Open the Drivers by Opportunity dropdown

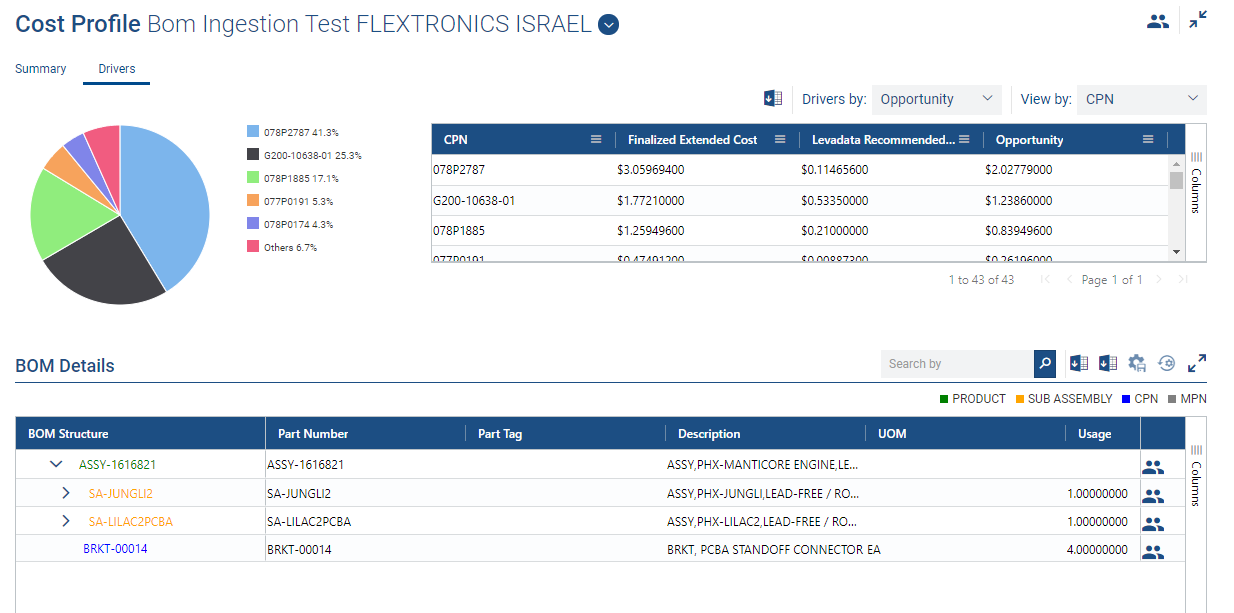pos(936,99)
